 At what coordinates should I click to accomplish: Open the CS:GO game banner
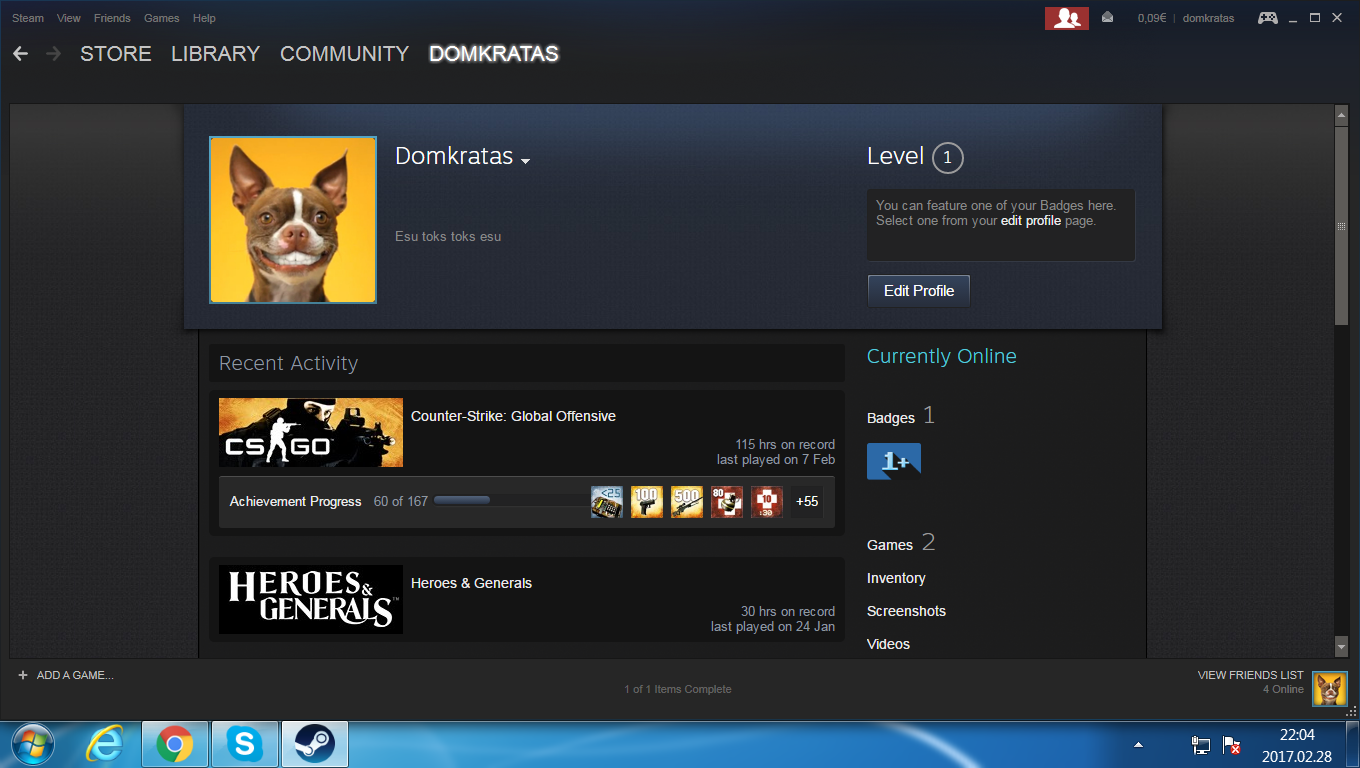(311, 432)
